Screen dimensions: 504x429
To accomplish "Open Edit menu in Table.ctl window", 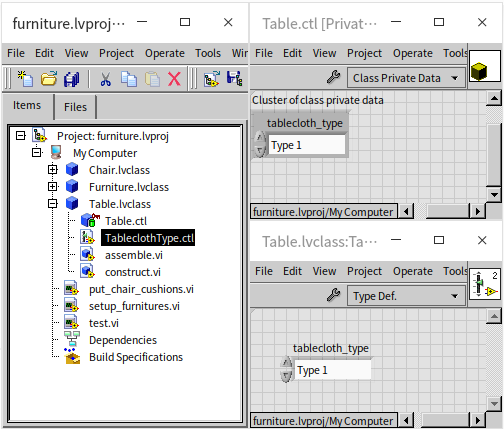I will pyautogui.click(x=292, y=53).
